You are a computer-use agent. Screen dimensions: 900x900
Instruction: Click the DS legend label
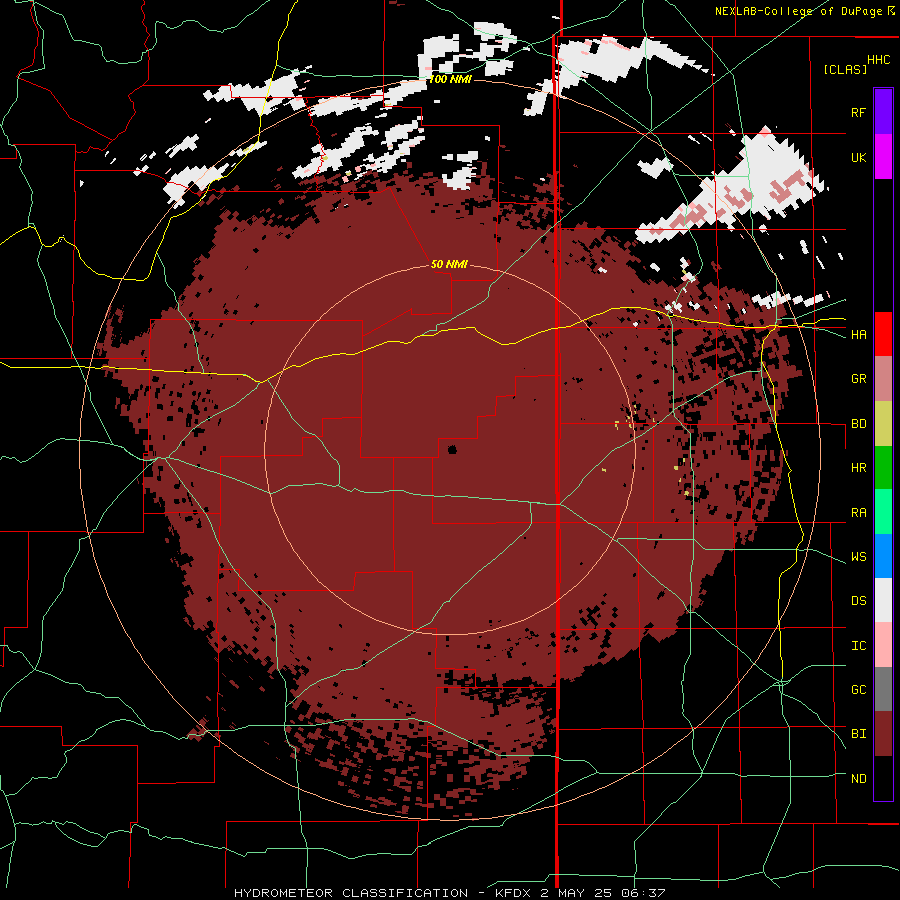click(x=858, y=601)
